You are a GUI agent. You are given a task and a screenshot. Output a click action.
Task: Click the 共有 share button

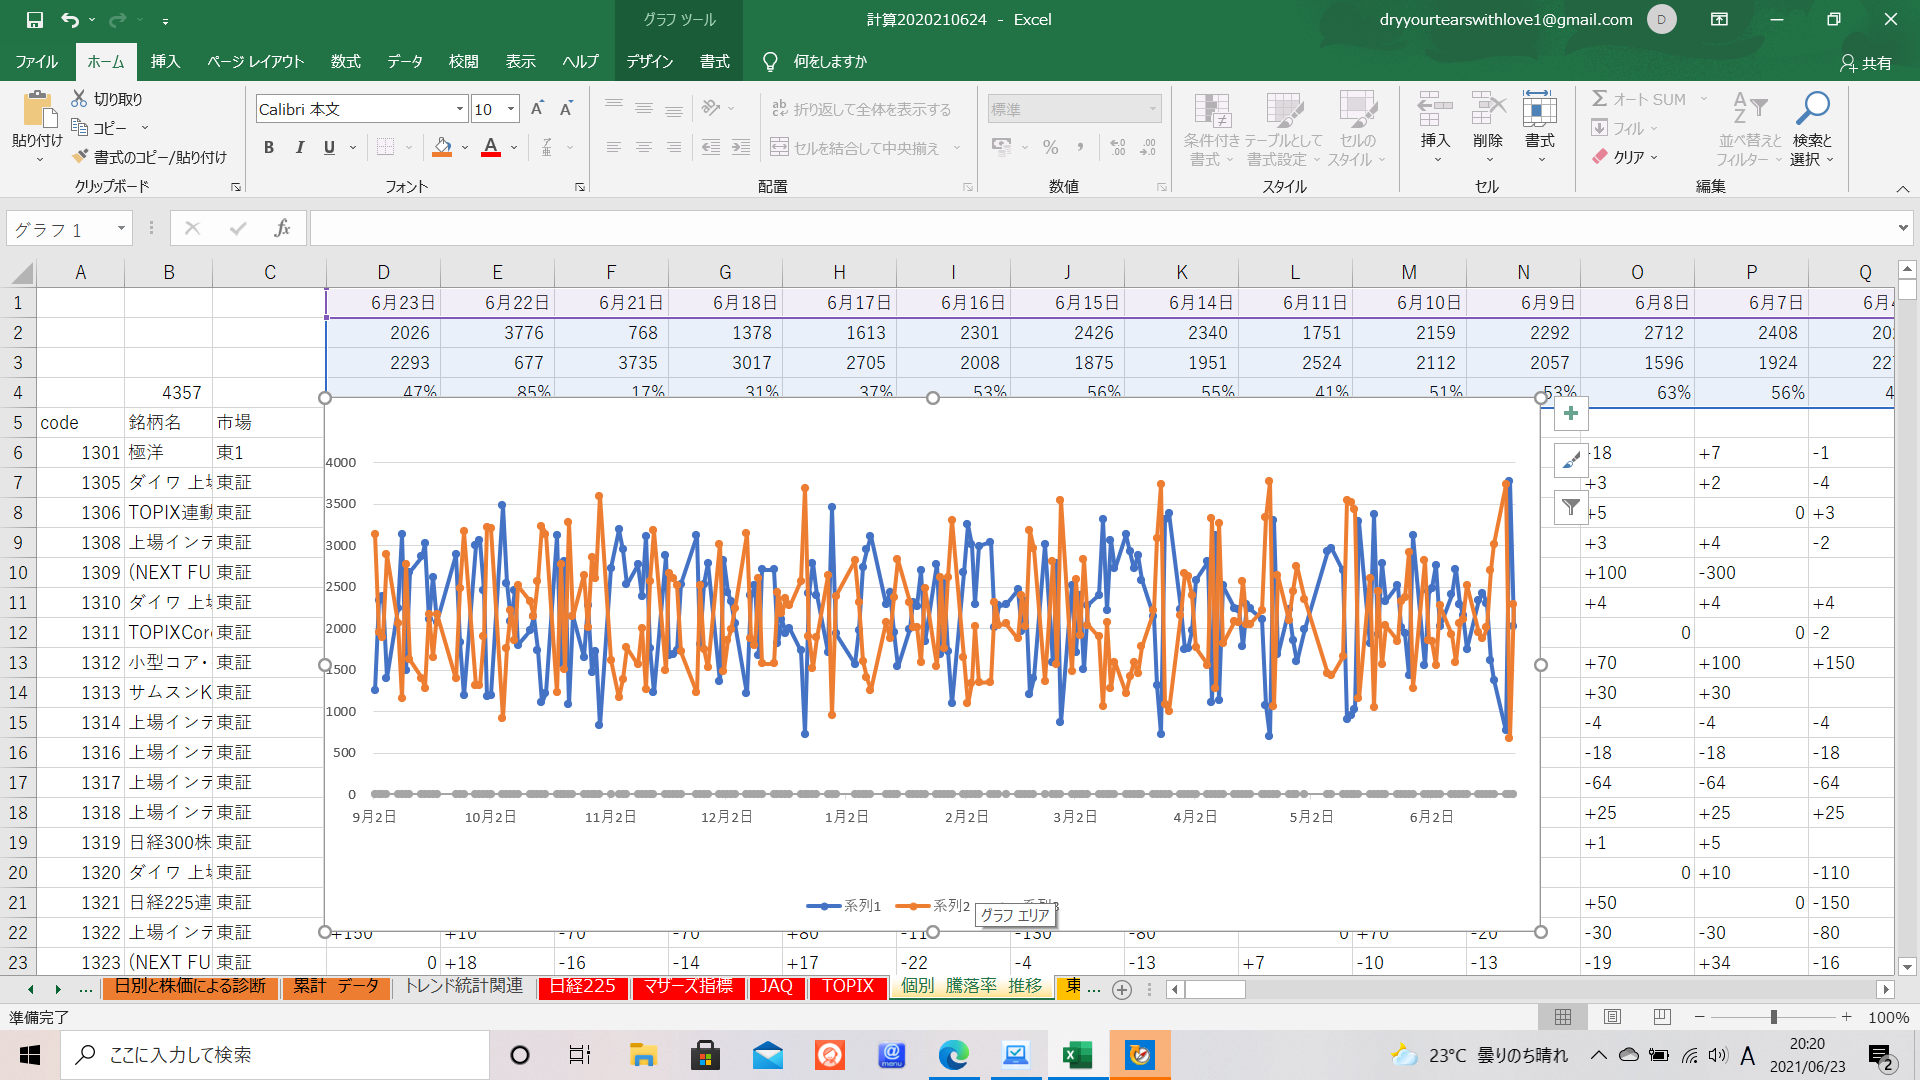tap(1866, 62)
